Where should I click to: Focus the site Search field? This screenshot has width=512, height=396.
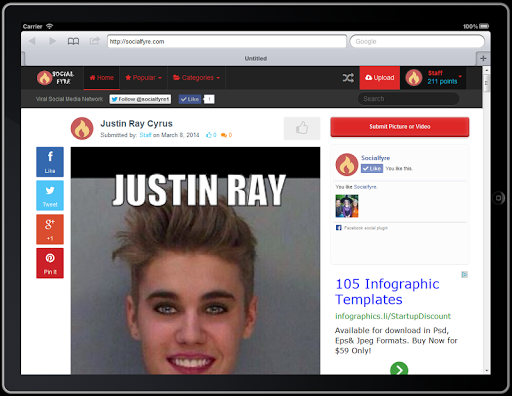click(409, 99)
